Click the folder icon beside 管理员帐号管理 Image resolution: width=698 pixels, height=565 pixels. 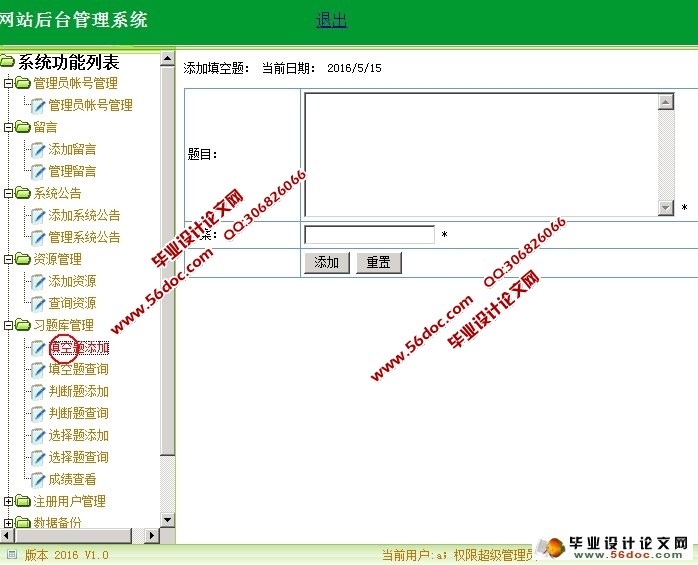coord(22,83)
